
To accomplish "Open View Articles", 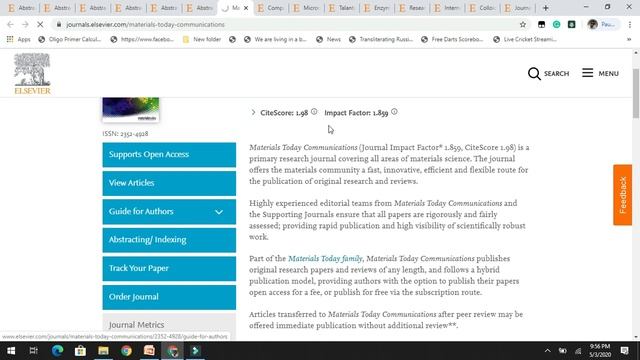I will [169, 183].
